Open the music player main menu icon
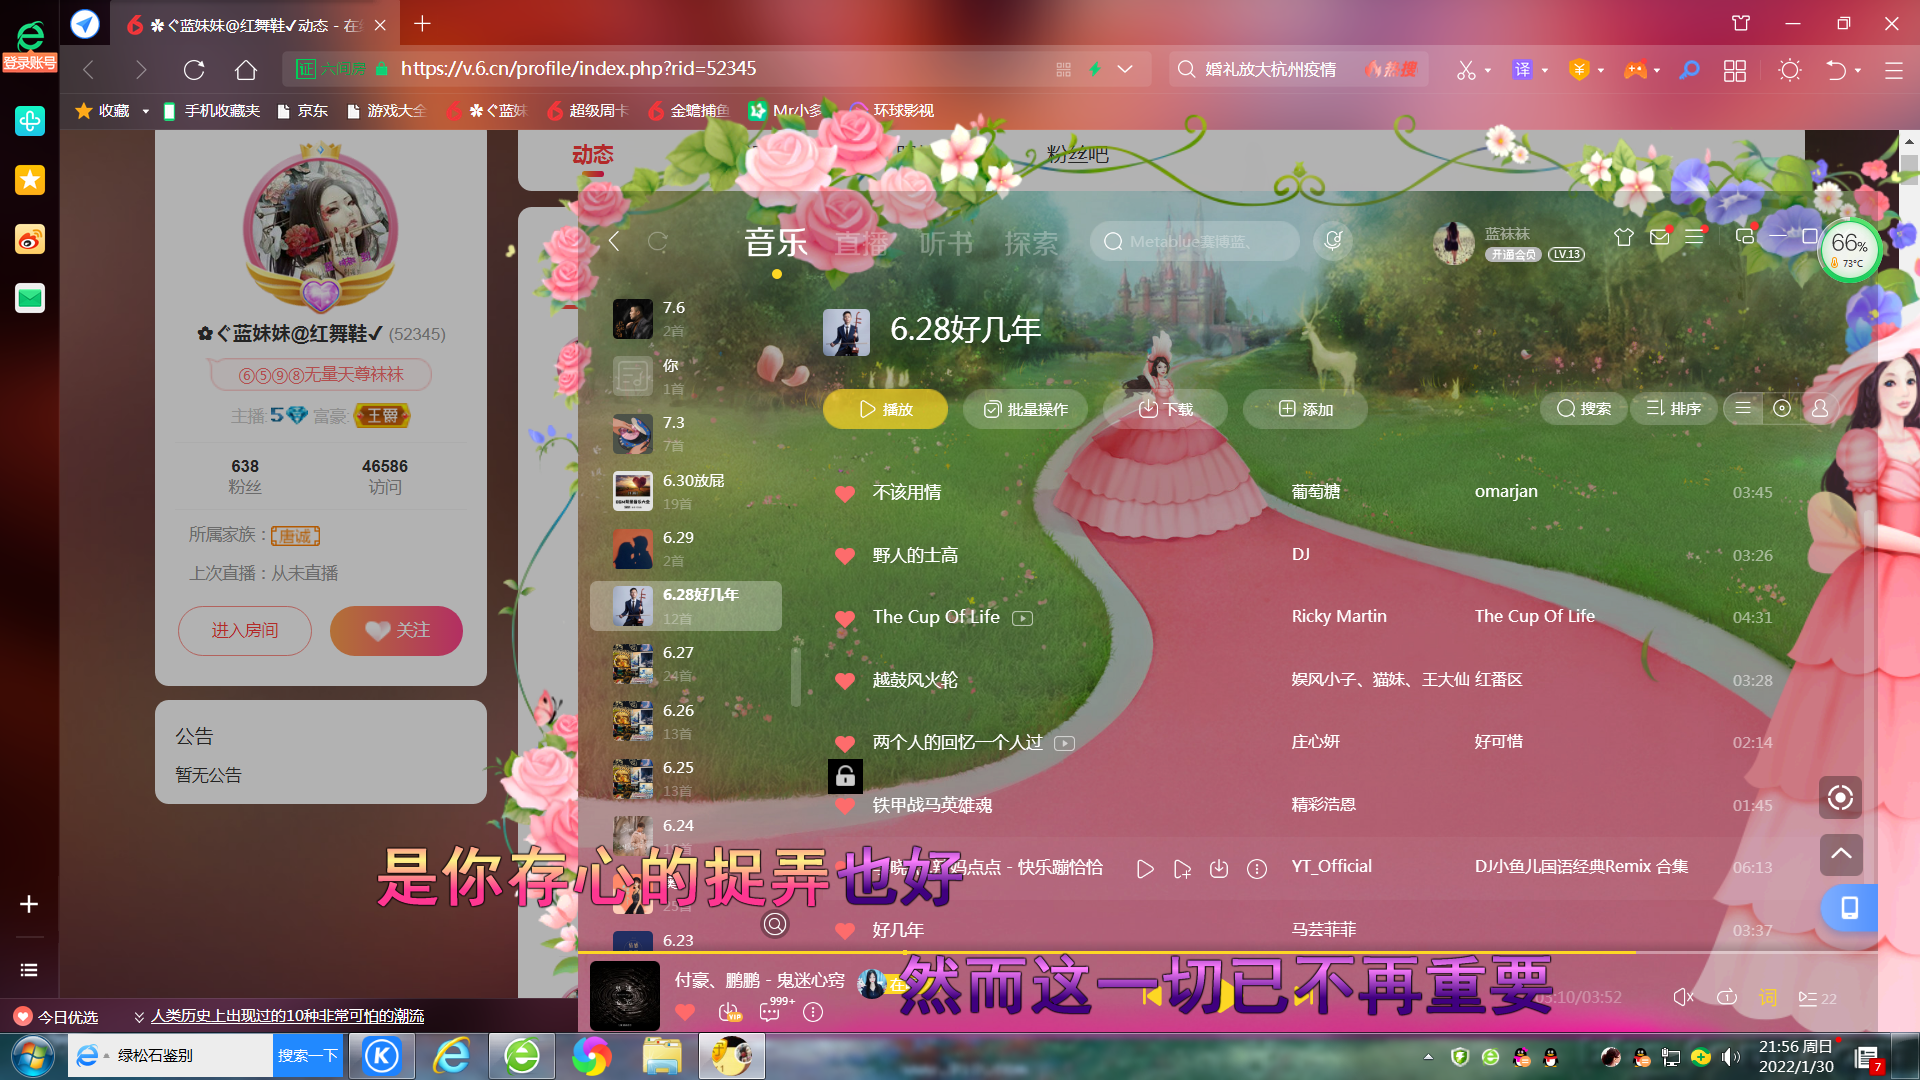1920x1080 pixels. point(1694,237)
